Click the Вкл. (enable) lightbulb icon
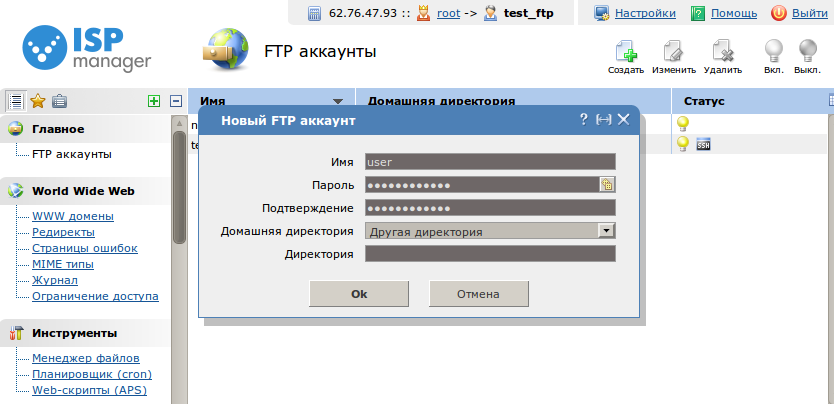Image resolution: width=834 pixels, height=404 pixels. (x=774, y=52)
